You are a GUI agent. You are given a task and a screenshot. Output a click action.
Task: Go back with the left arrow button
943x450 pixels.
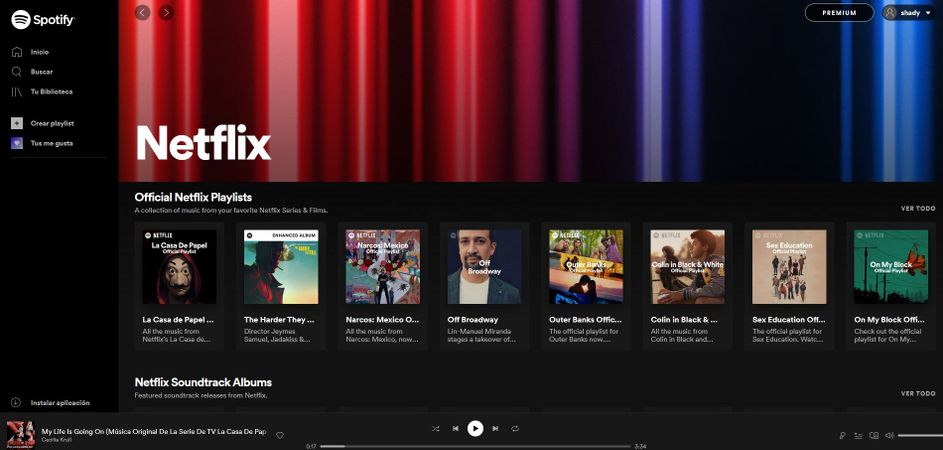pos(143,12)
